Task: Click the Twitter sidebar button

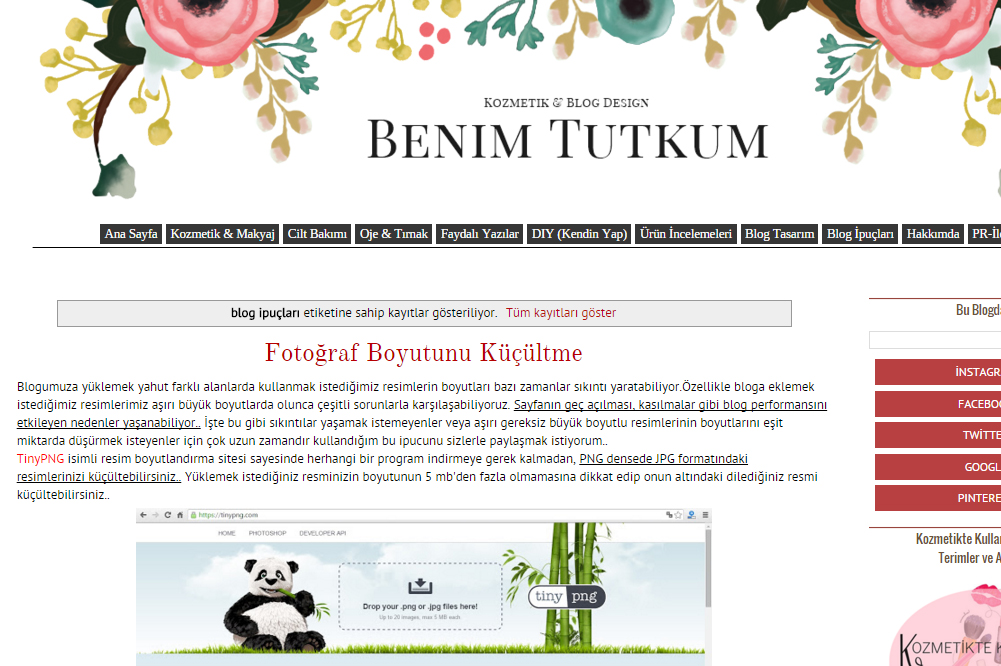Action: pyautogui.click(x=938, y=435)
